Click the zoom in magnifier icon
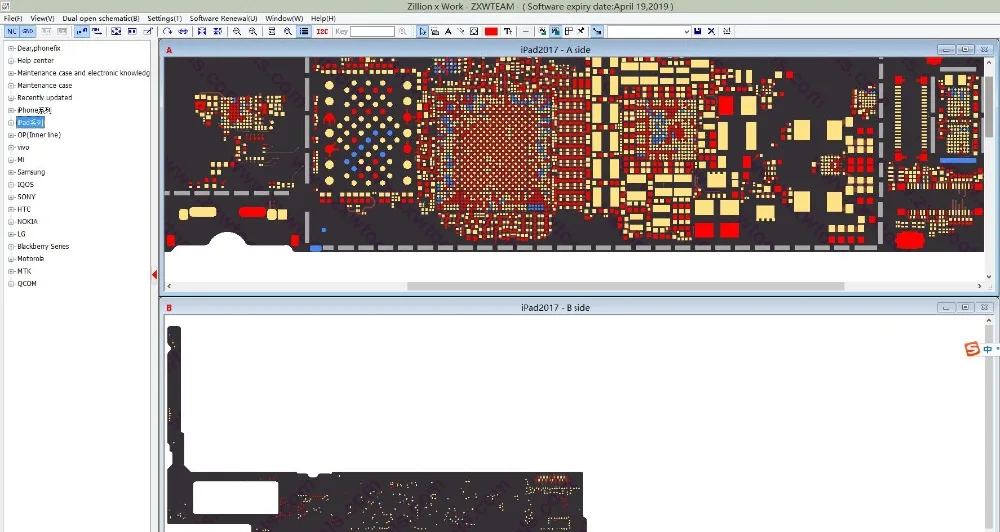1000x532 pixels. pos(253,31)
